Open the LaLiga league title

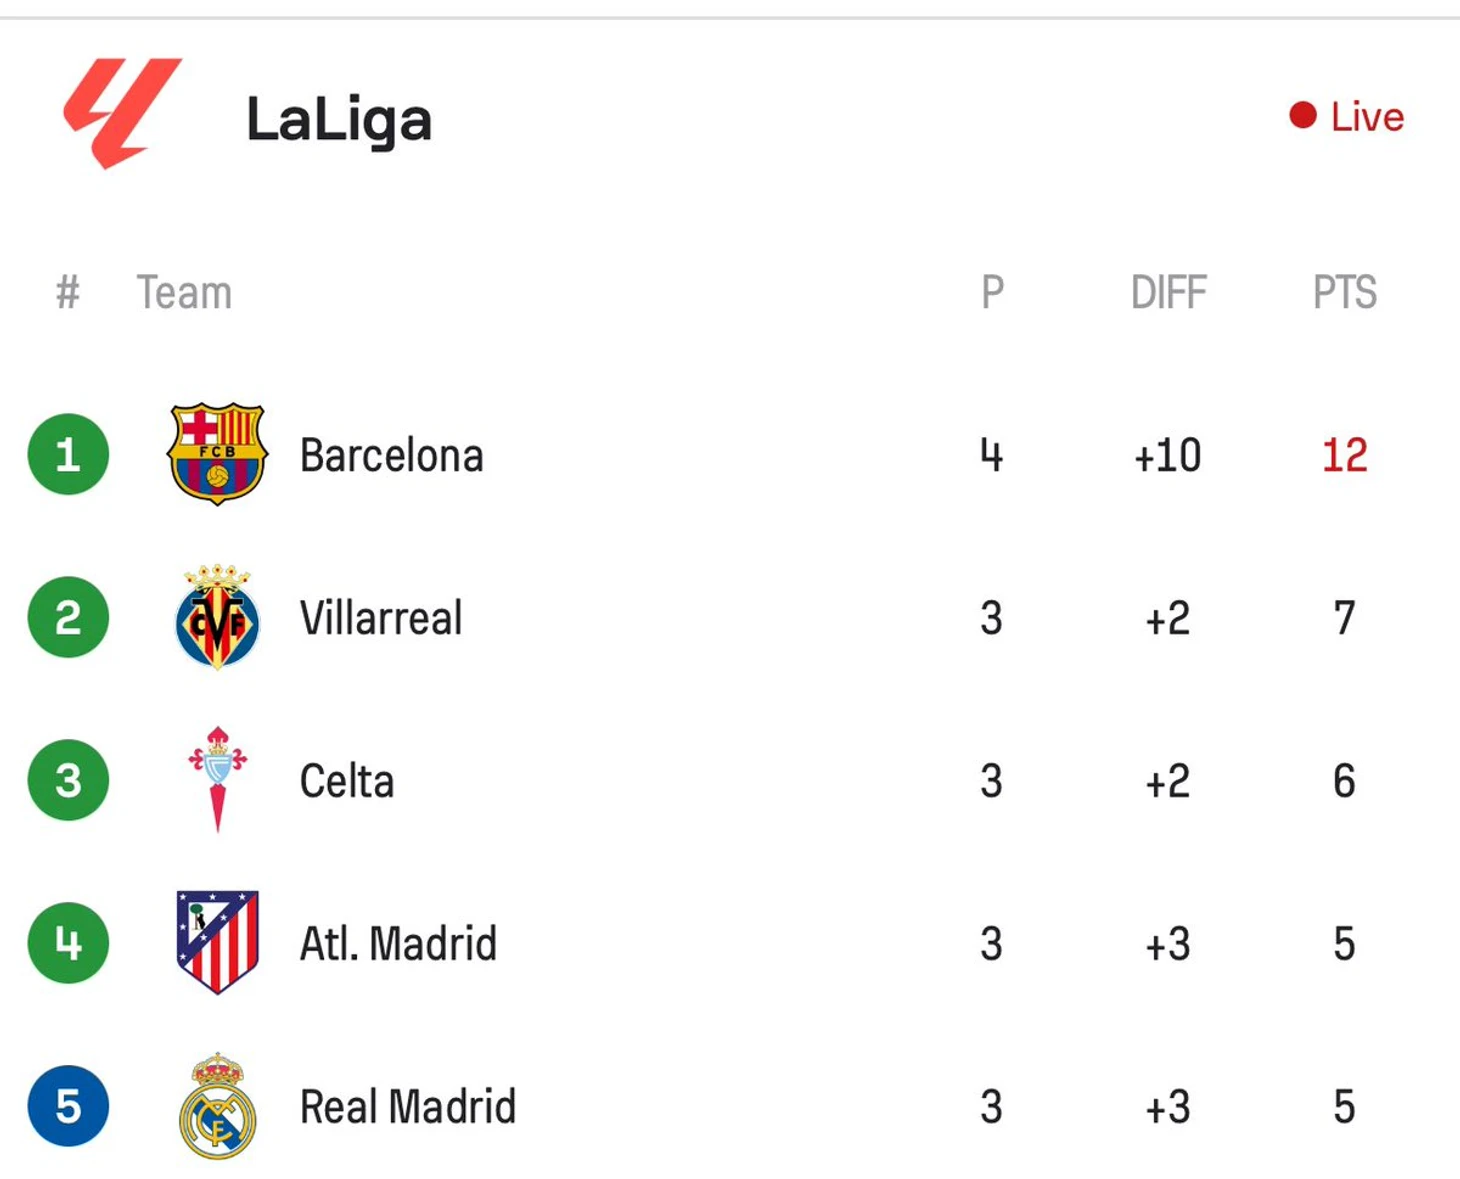339,121
